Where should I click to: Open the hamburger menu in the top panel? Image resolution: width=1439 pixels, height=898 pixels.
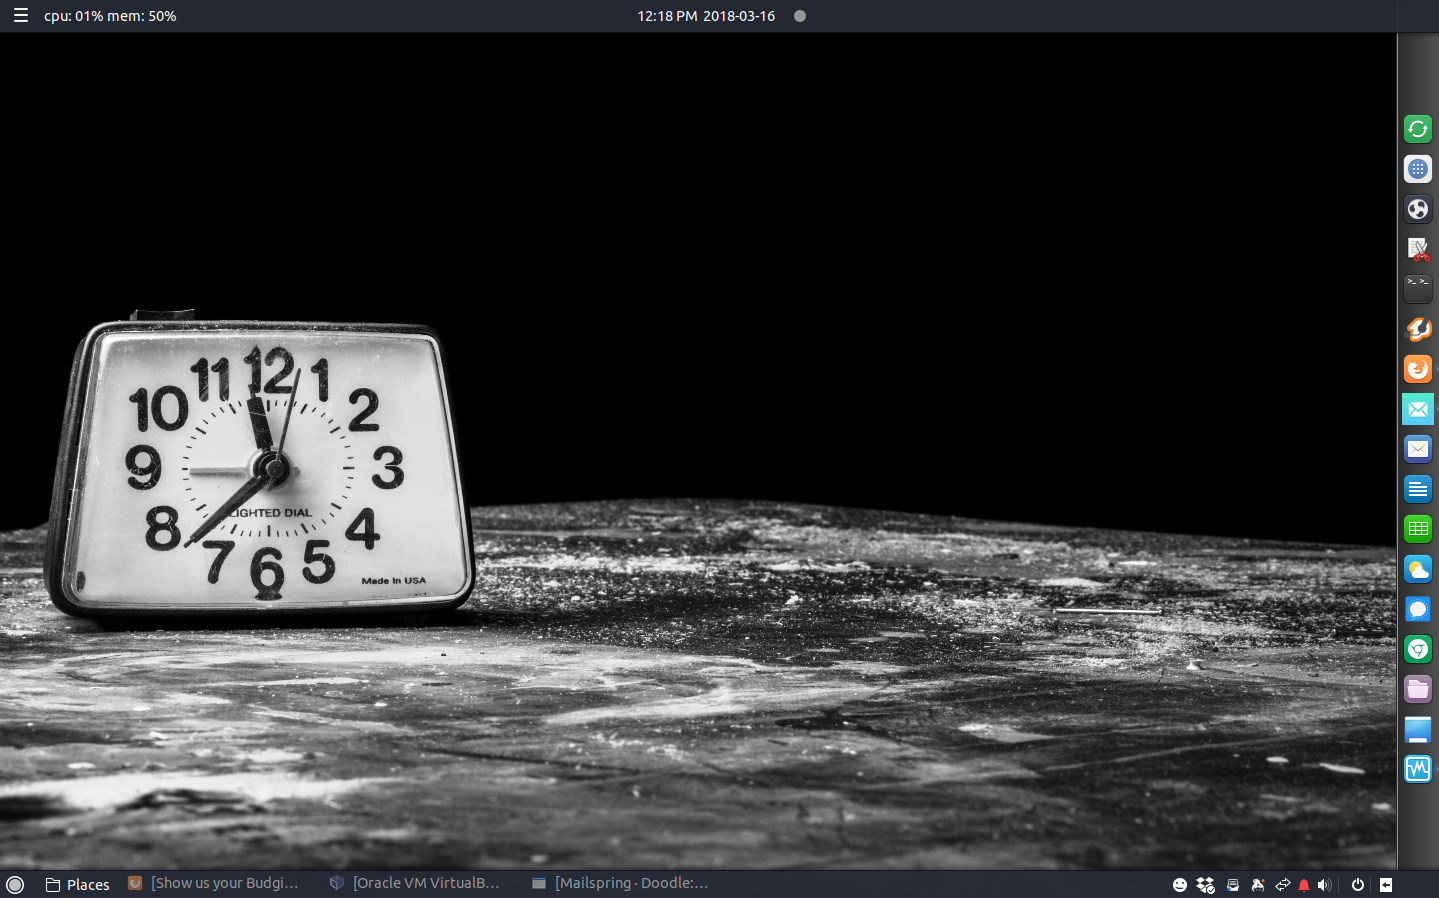click(x=20, y=15)
